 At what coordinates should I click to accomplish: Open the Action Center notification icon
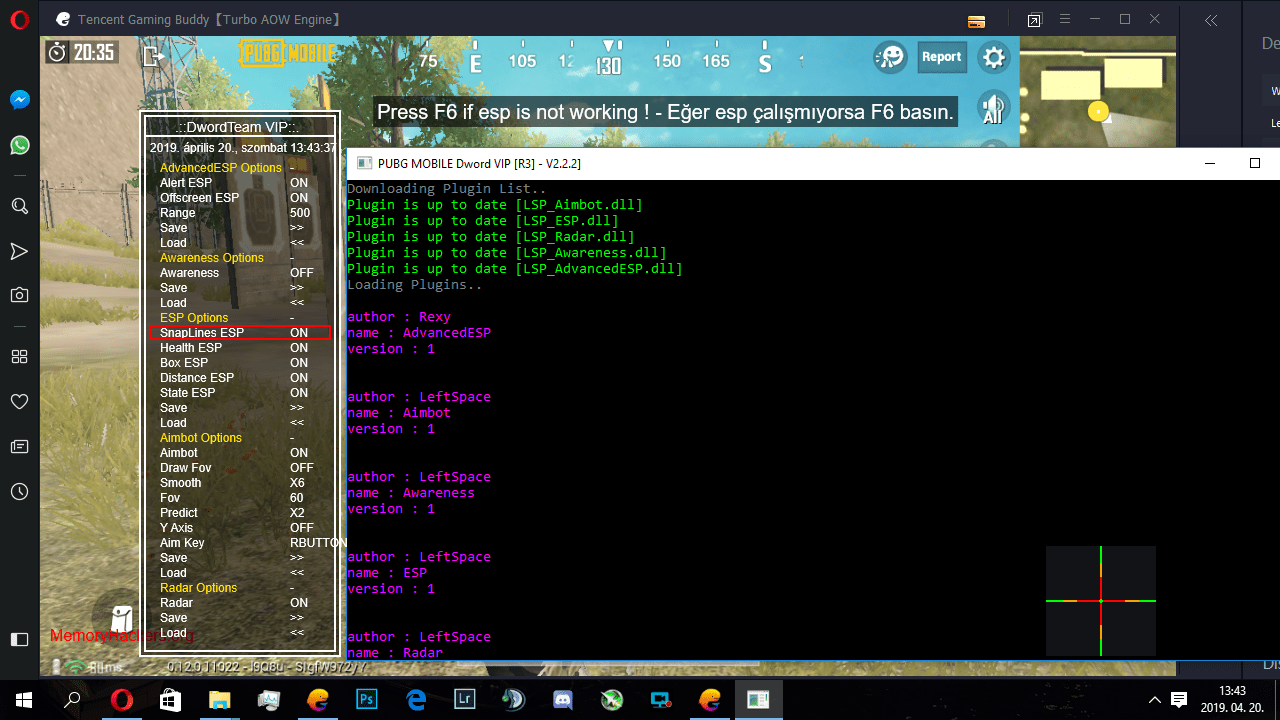point(1179,700)
